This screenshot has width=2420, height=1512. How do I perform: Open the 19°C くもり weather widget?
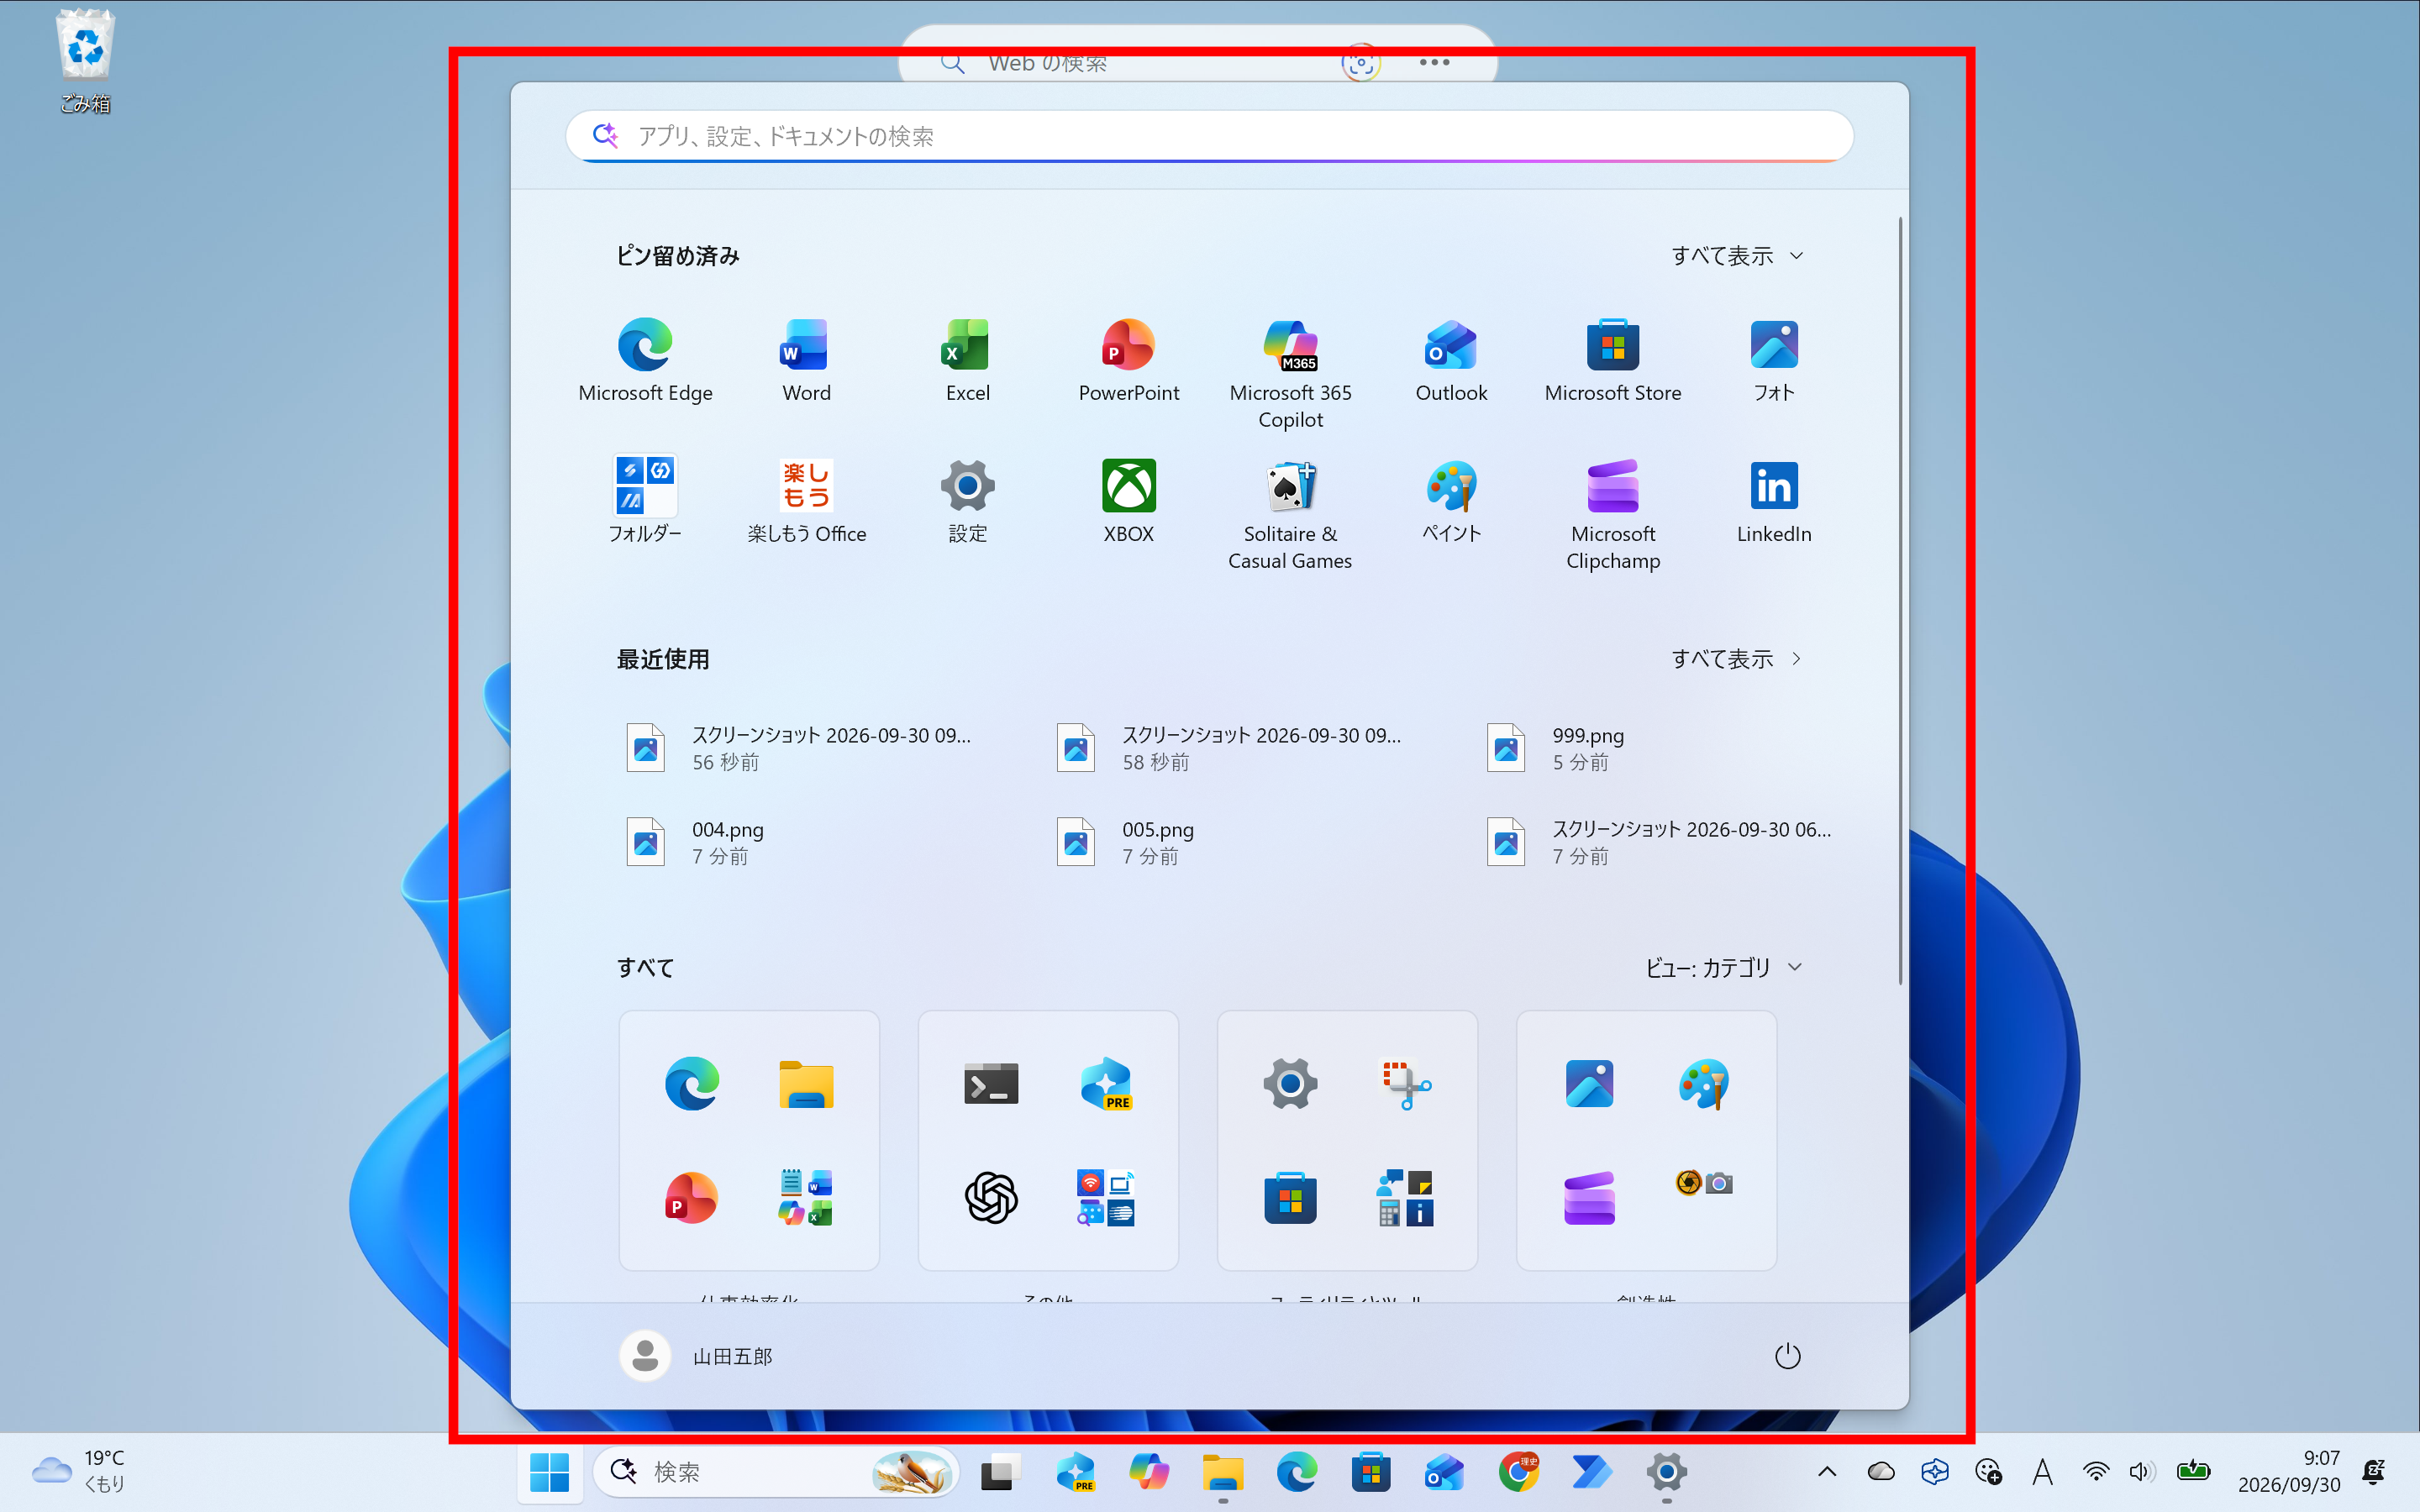[79, 1471]
